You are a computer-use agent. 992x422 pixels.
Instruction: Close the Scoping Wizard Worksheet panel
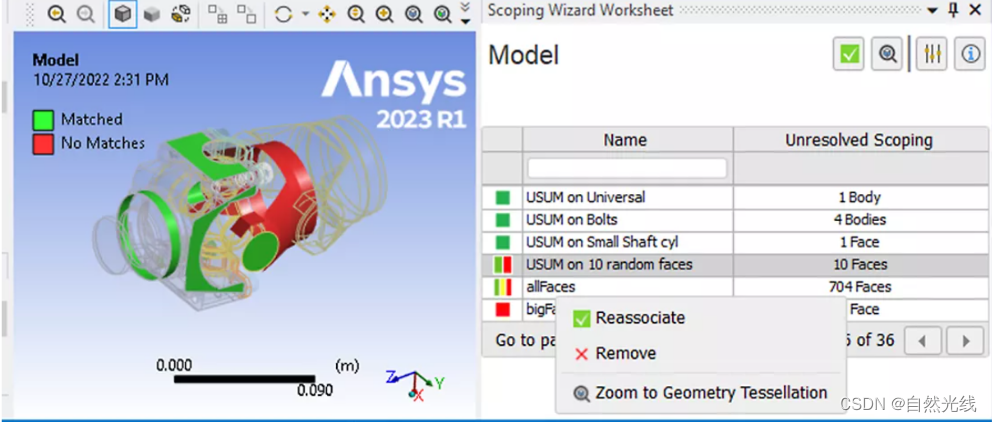975,10
